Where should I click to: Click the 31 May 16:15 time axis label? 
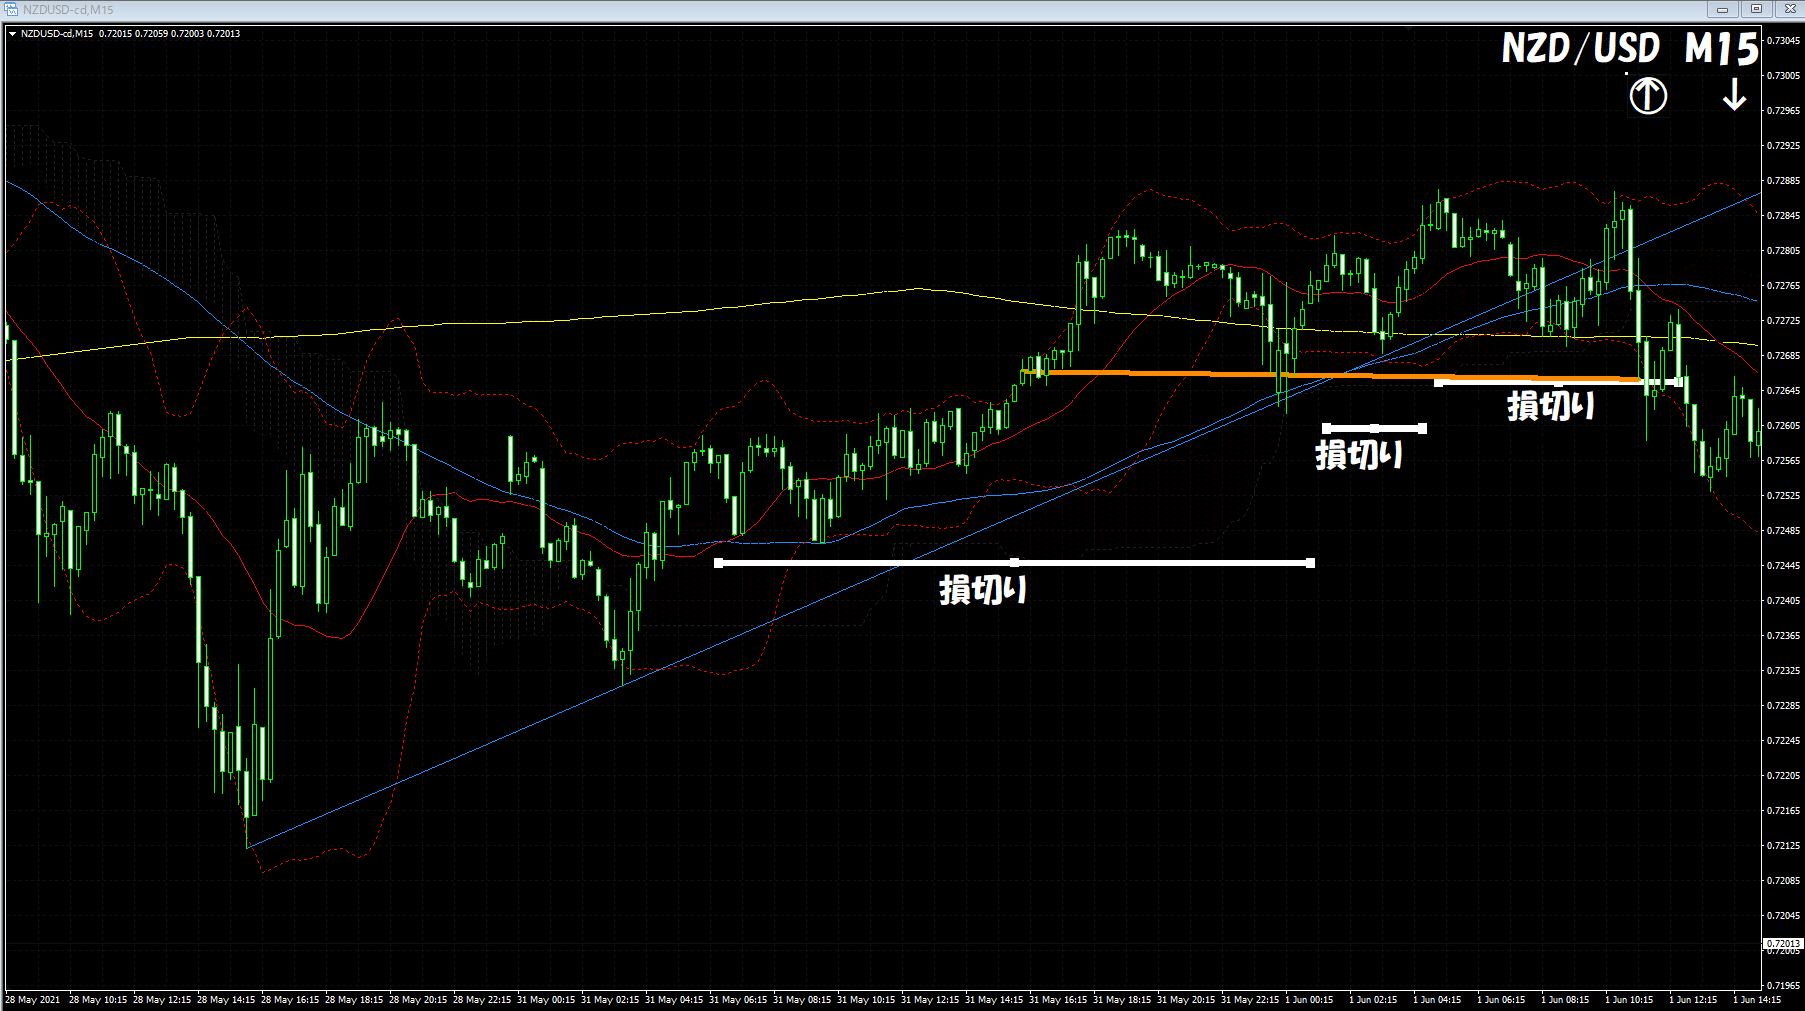[1058, 1000]
